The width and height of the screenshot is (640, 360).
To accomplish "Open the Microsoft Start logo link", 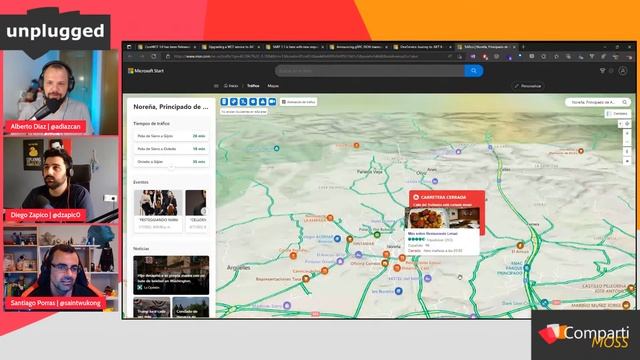I will pyautogui.click(x=146, y=71).
